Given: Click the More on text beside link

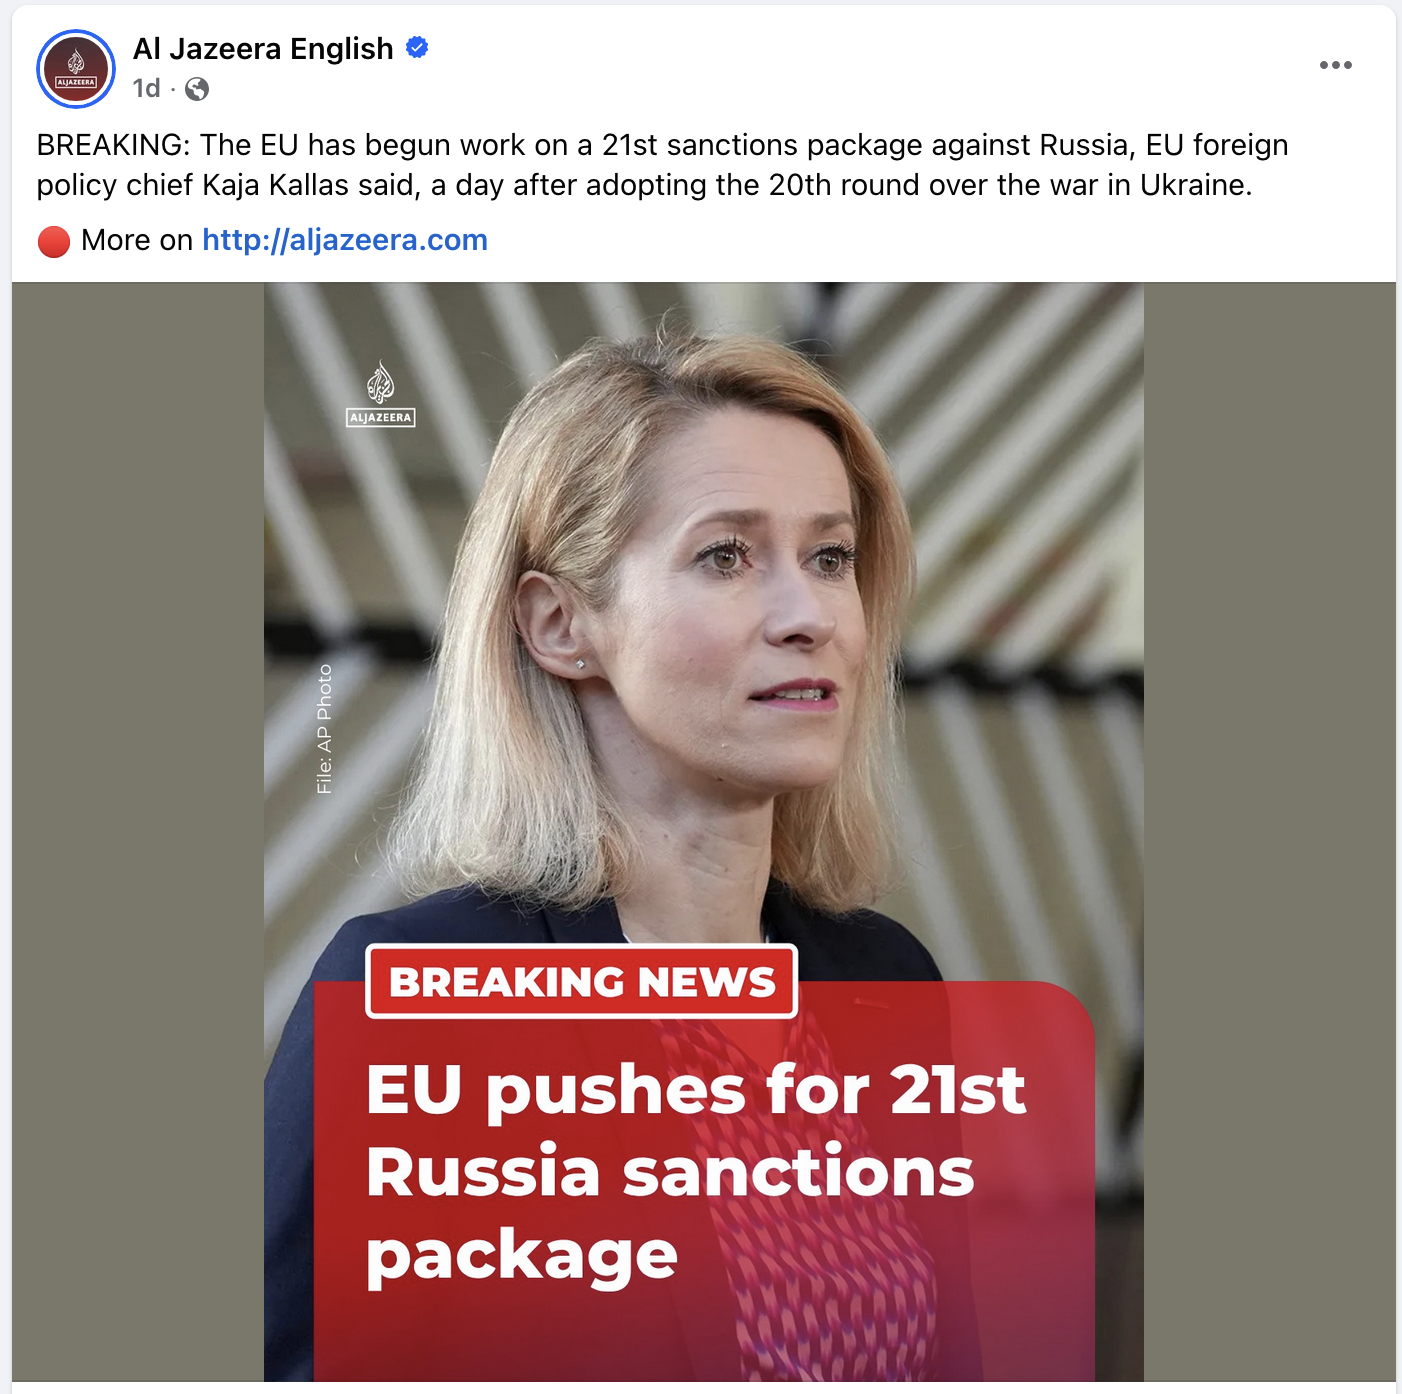Looking at the screenshot, I should (137, 240).
